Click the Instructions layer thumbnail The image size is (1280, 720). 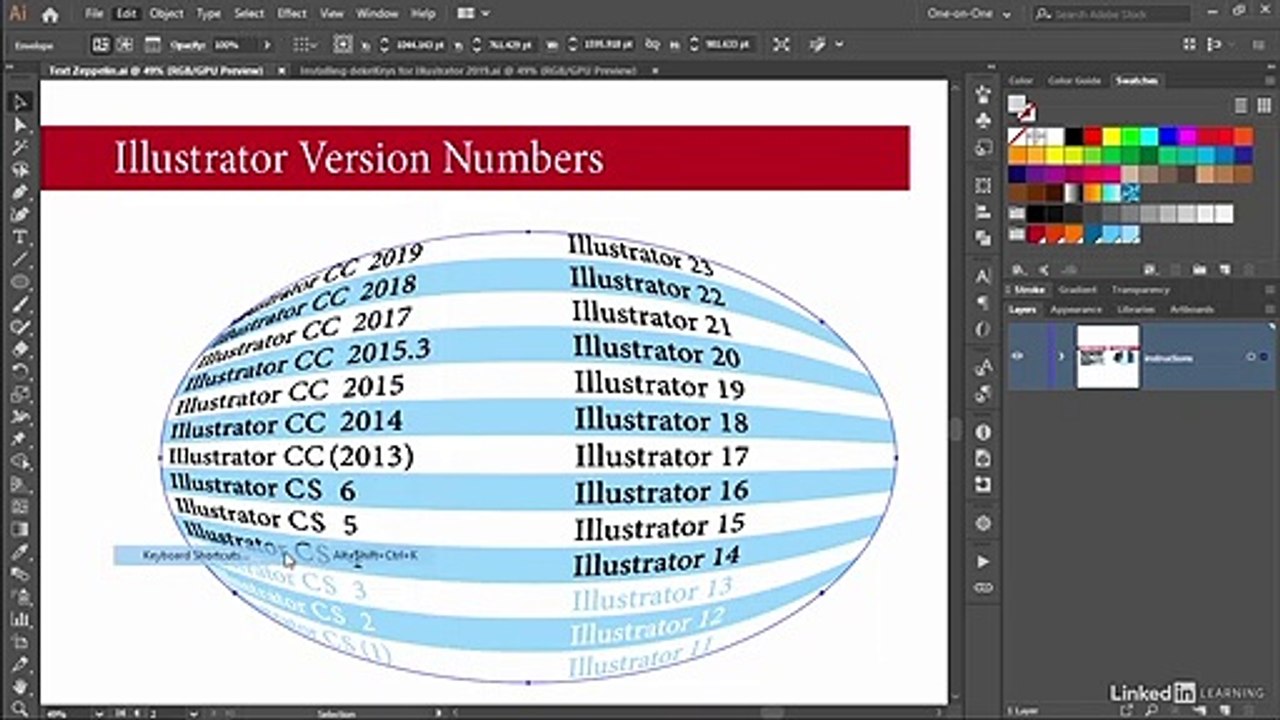(x=1107, y=356)
